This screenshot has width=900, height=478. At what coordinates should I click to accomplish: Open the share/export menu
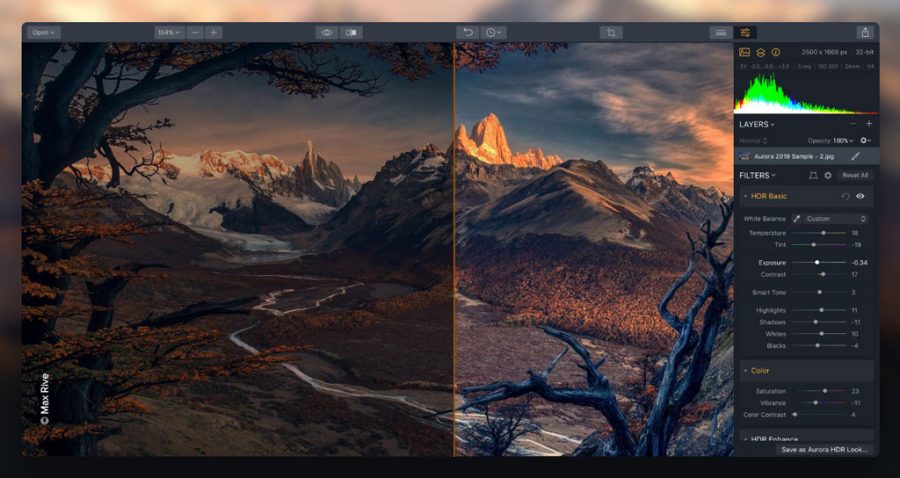[x=864, y=33]
